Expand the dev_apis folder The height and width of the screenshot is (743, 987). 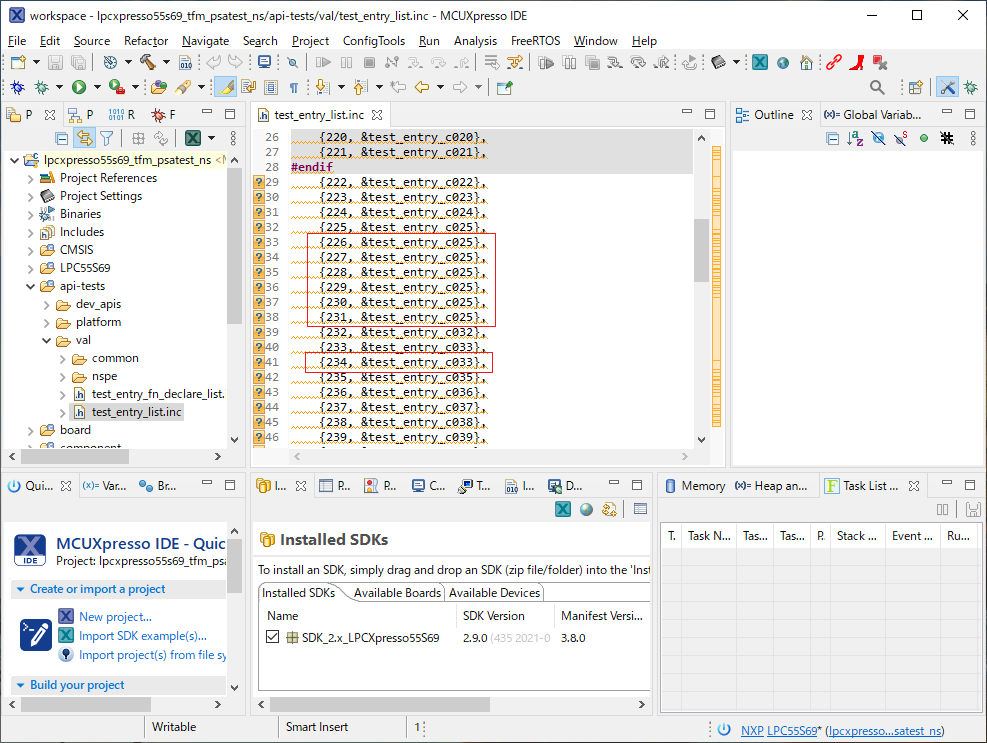pyautogui.click(x=46, y=304)
